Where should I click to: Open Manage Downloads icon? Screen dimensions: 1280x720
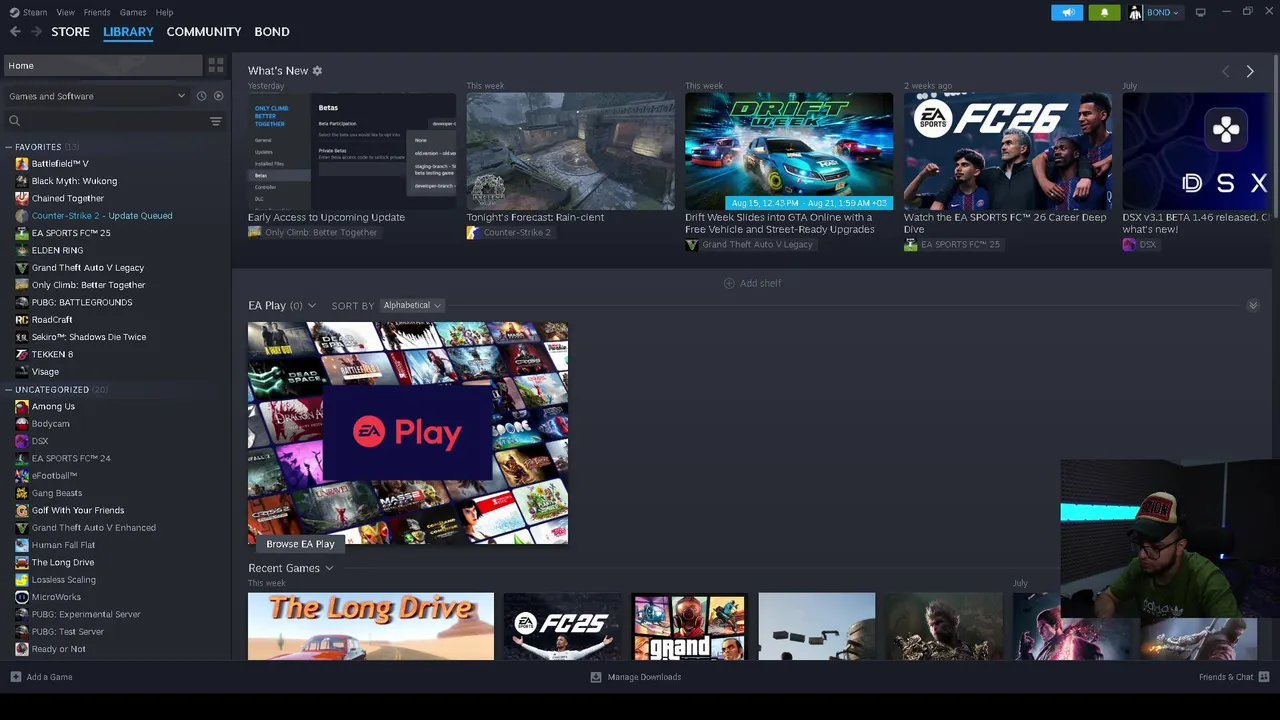coord(596,677)
